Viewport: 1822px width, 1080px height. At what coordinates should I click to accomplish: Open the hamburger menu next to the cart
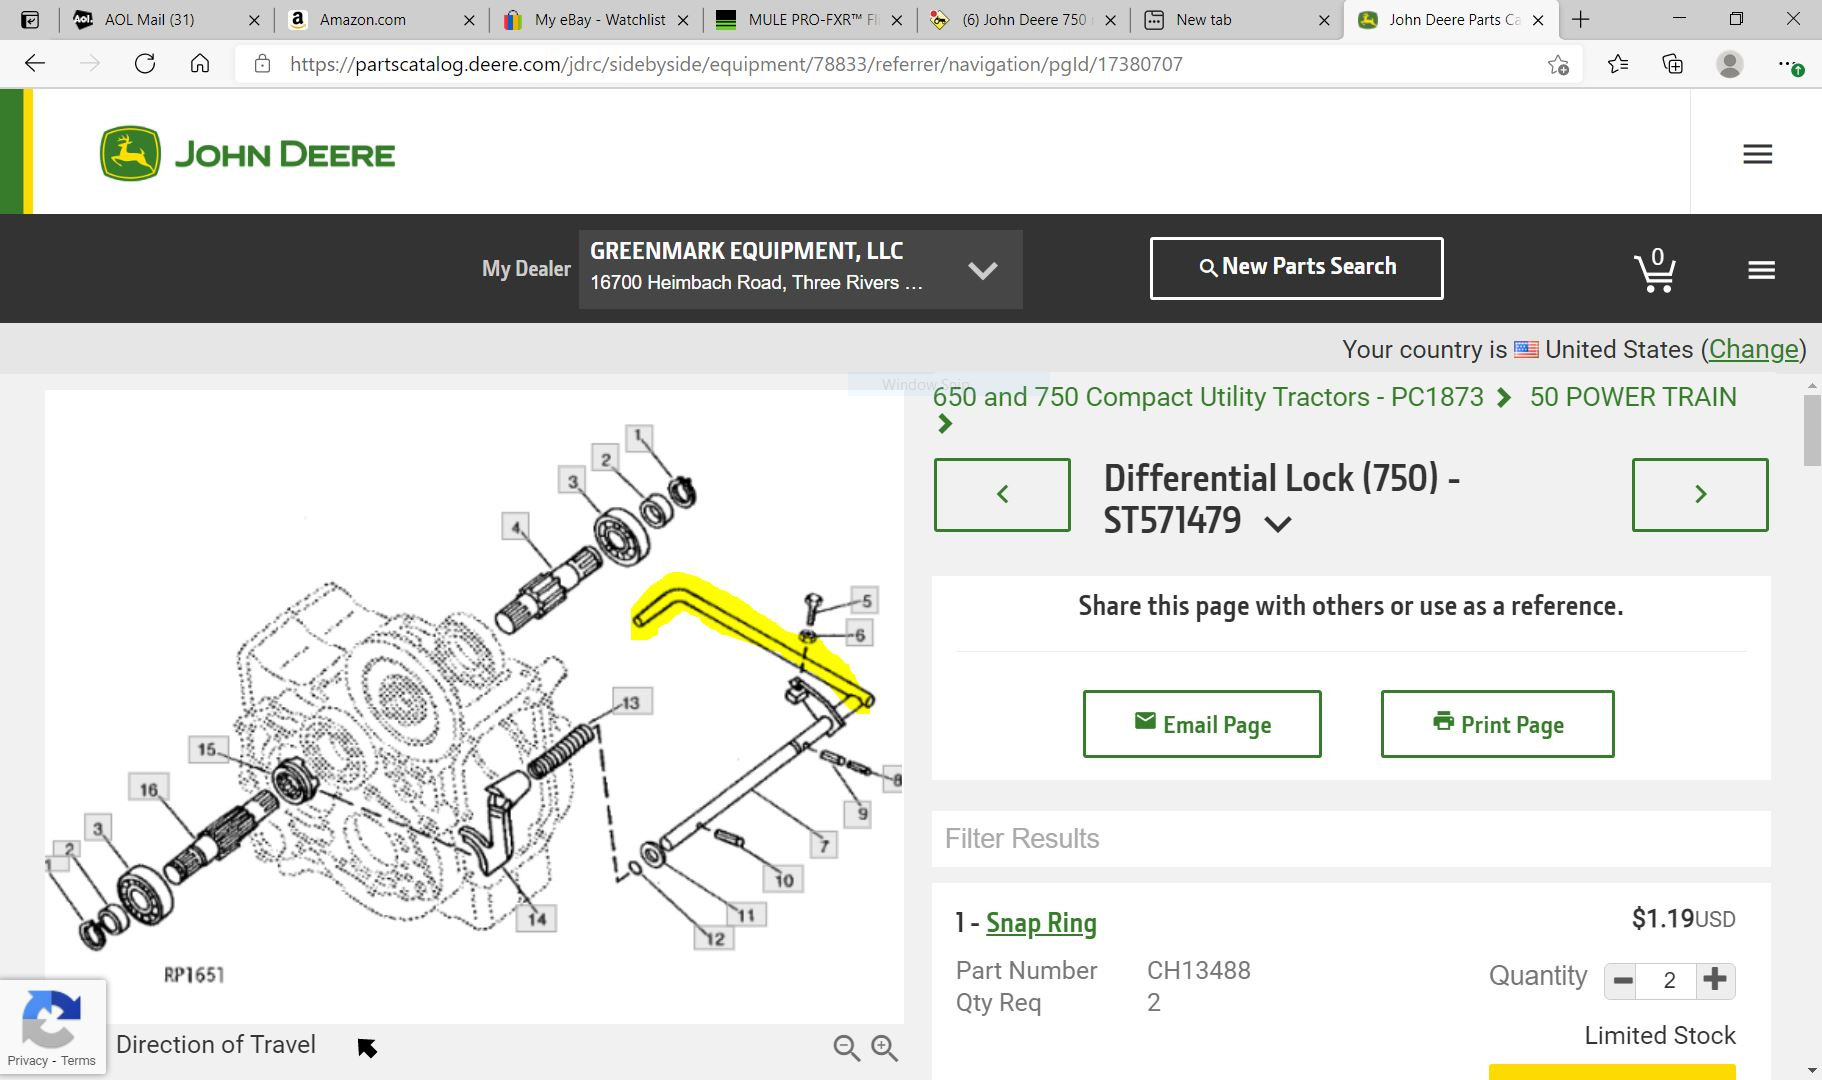(x=1761, y=270)
